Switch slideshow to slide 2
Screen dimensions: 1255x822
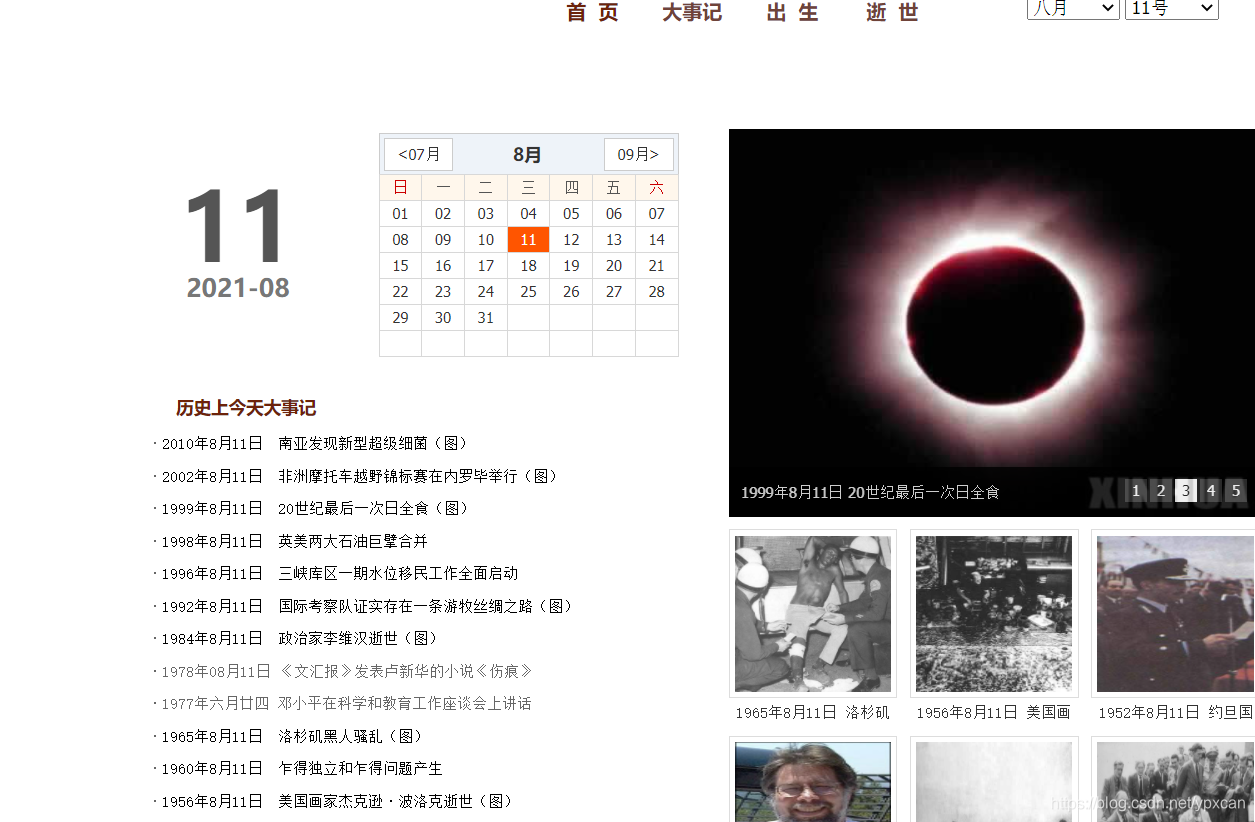tap(1161, 490)
